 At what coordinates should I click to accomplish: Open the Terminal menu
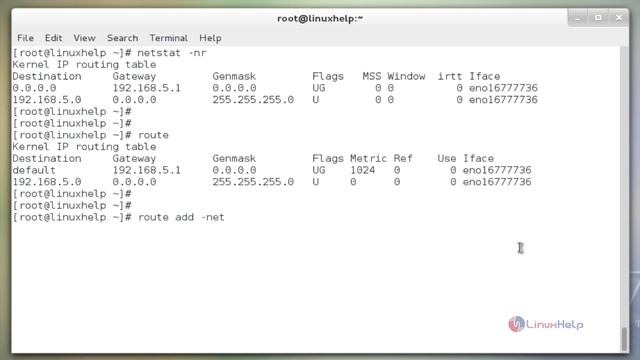tap(169, 38)
